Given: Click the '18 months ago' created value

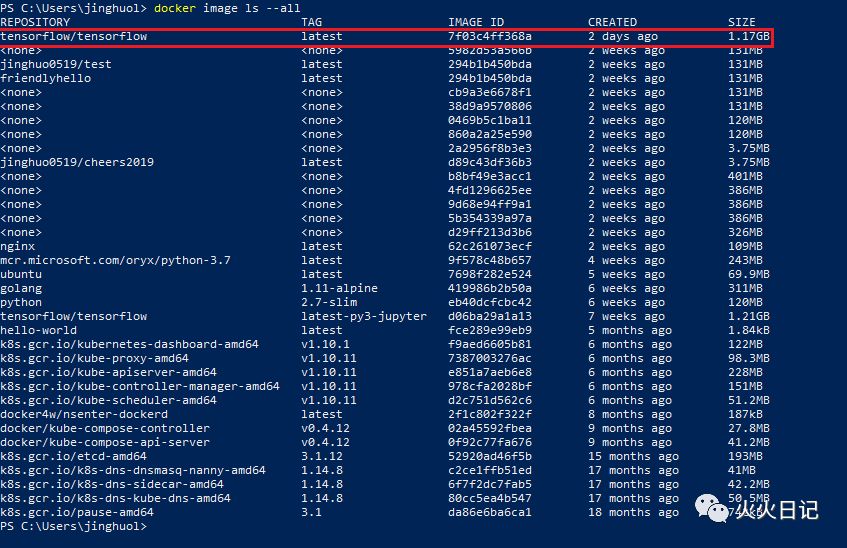Looking at the screenshot, I should click(634, 512).
